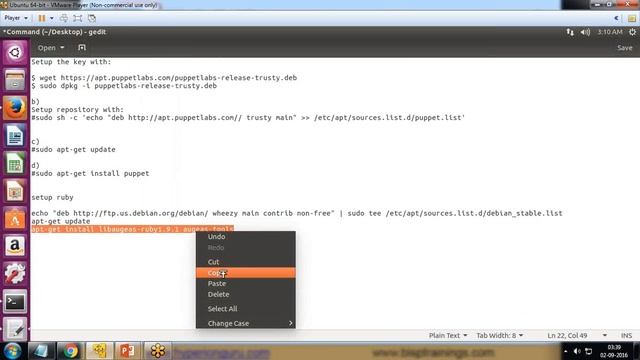Open LibreOffice Calc from the launcher
Screen dimensions: 640x360
tap(15, 163)
